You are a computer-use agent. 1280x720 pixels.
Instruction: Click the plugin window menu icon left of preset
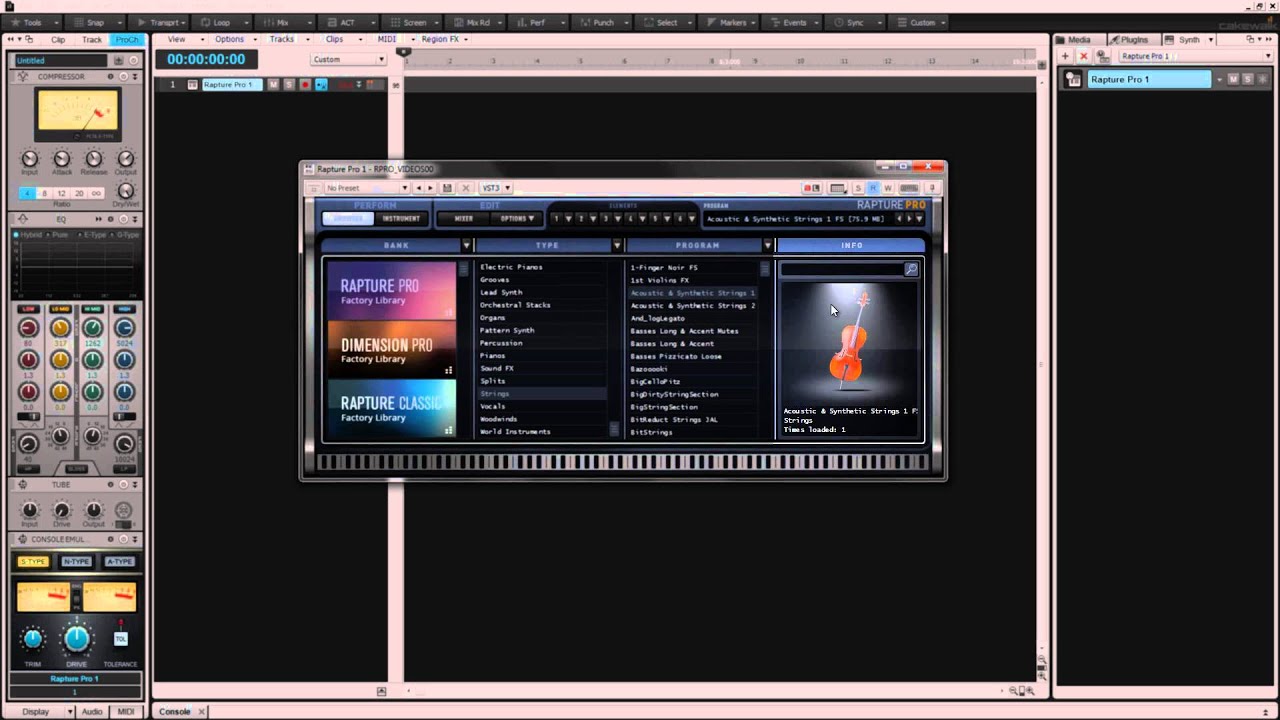312,188
